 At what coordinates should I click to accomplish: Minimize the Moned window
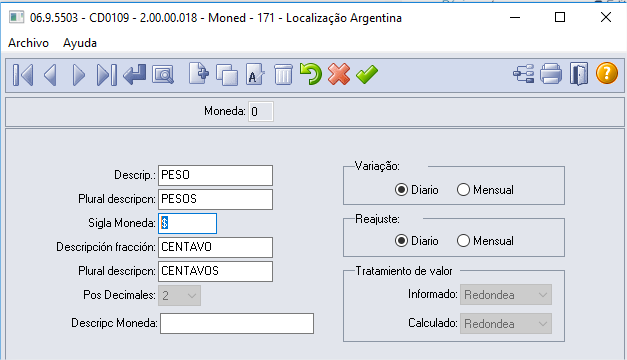(x=515, y=18)
